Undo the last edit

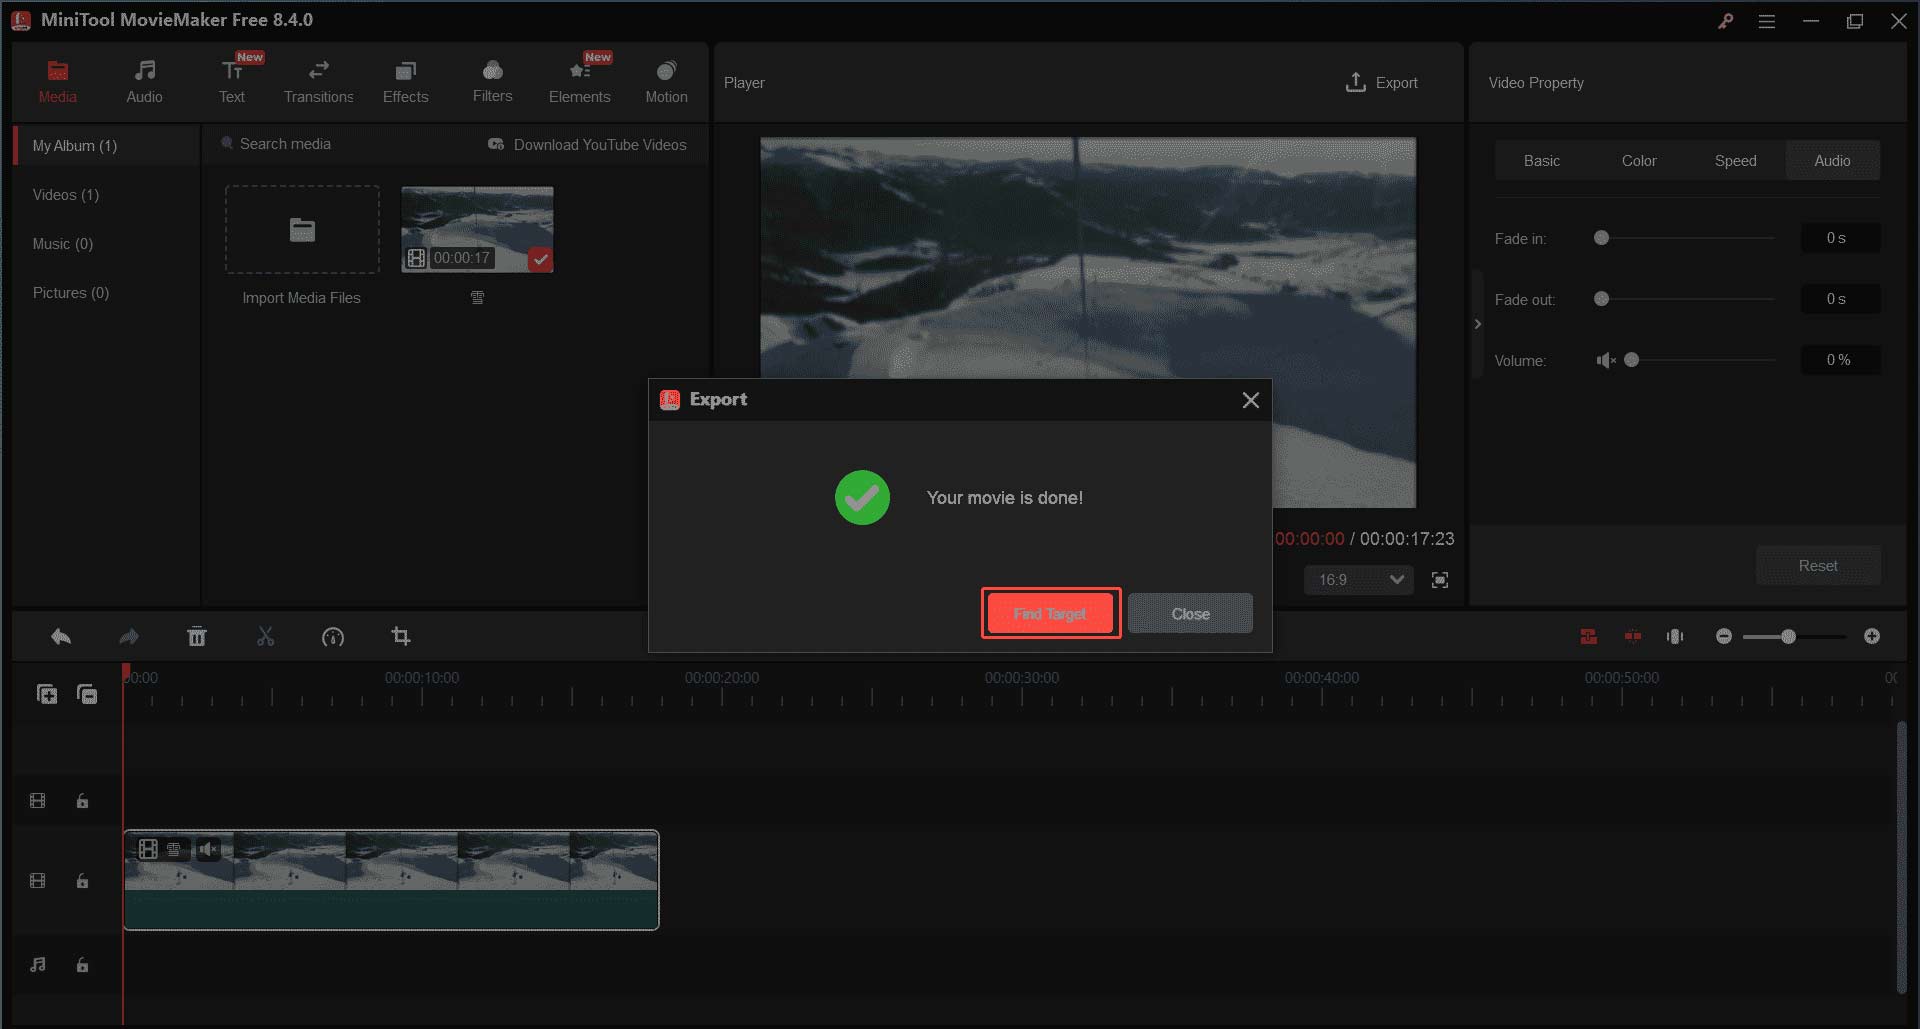pos(60,636)
